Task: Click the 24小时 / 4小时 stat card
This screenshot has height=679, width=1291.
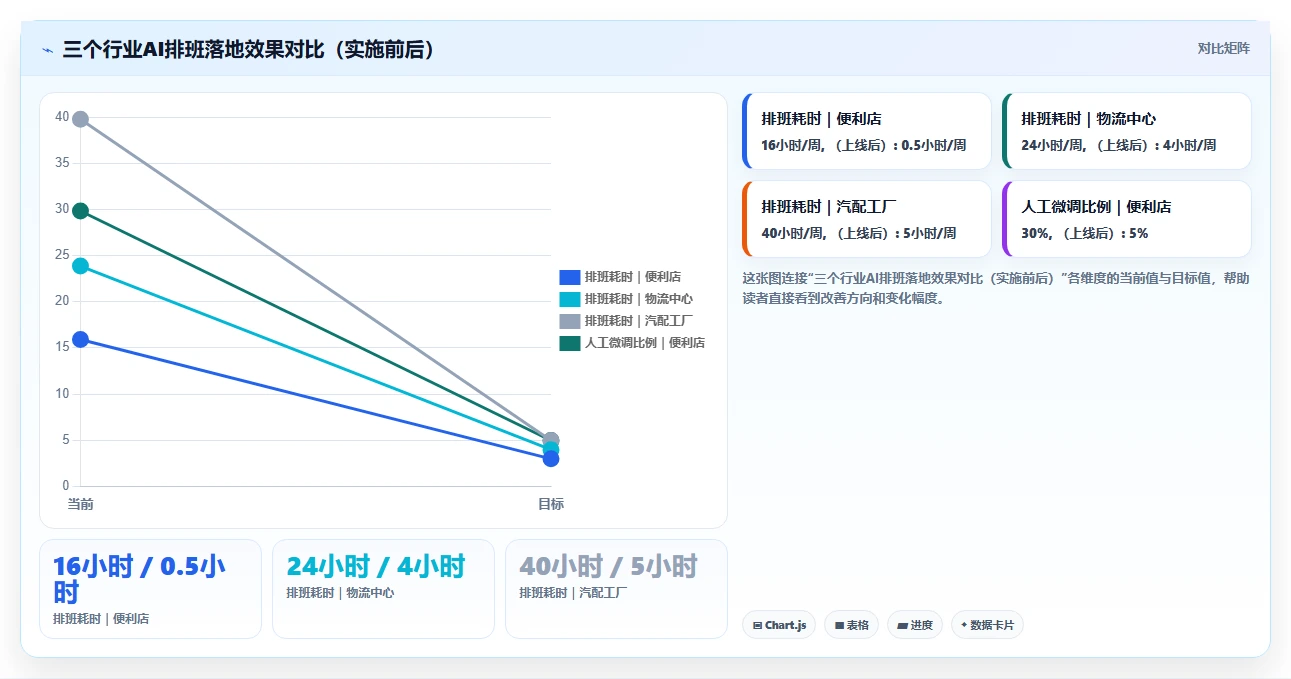Action: (x=383, y=589)
